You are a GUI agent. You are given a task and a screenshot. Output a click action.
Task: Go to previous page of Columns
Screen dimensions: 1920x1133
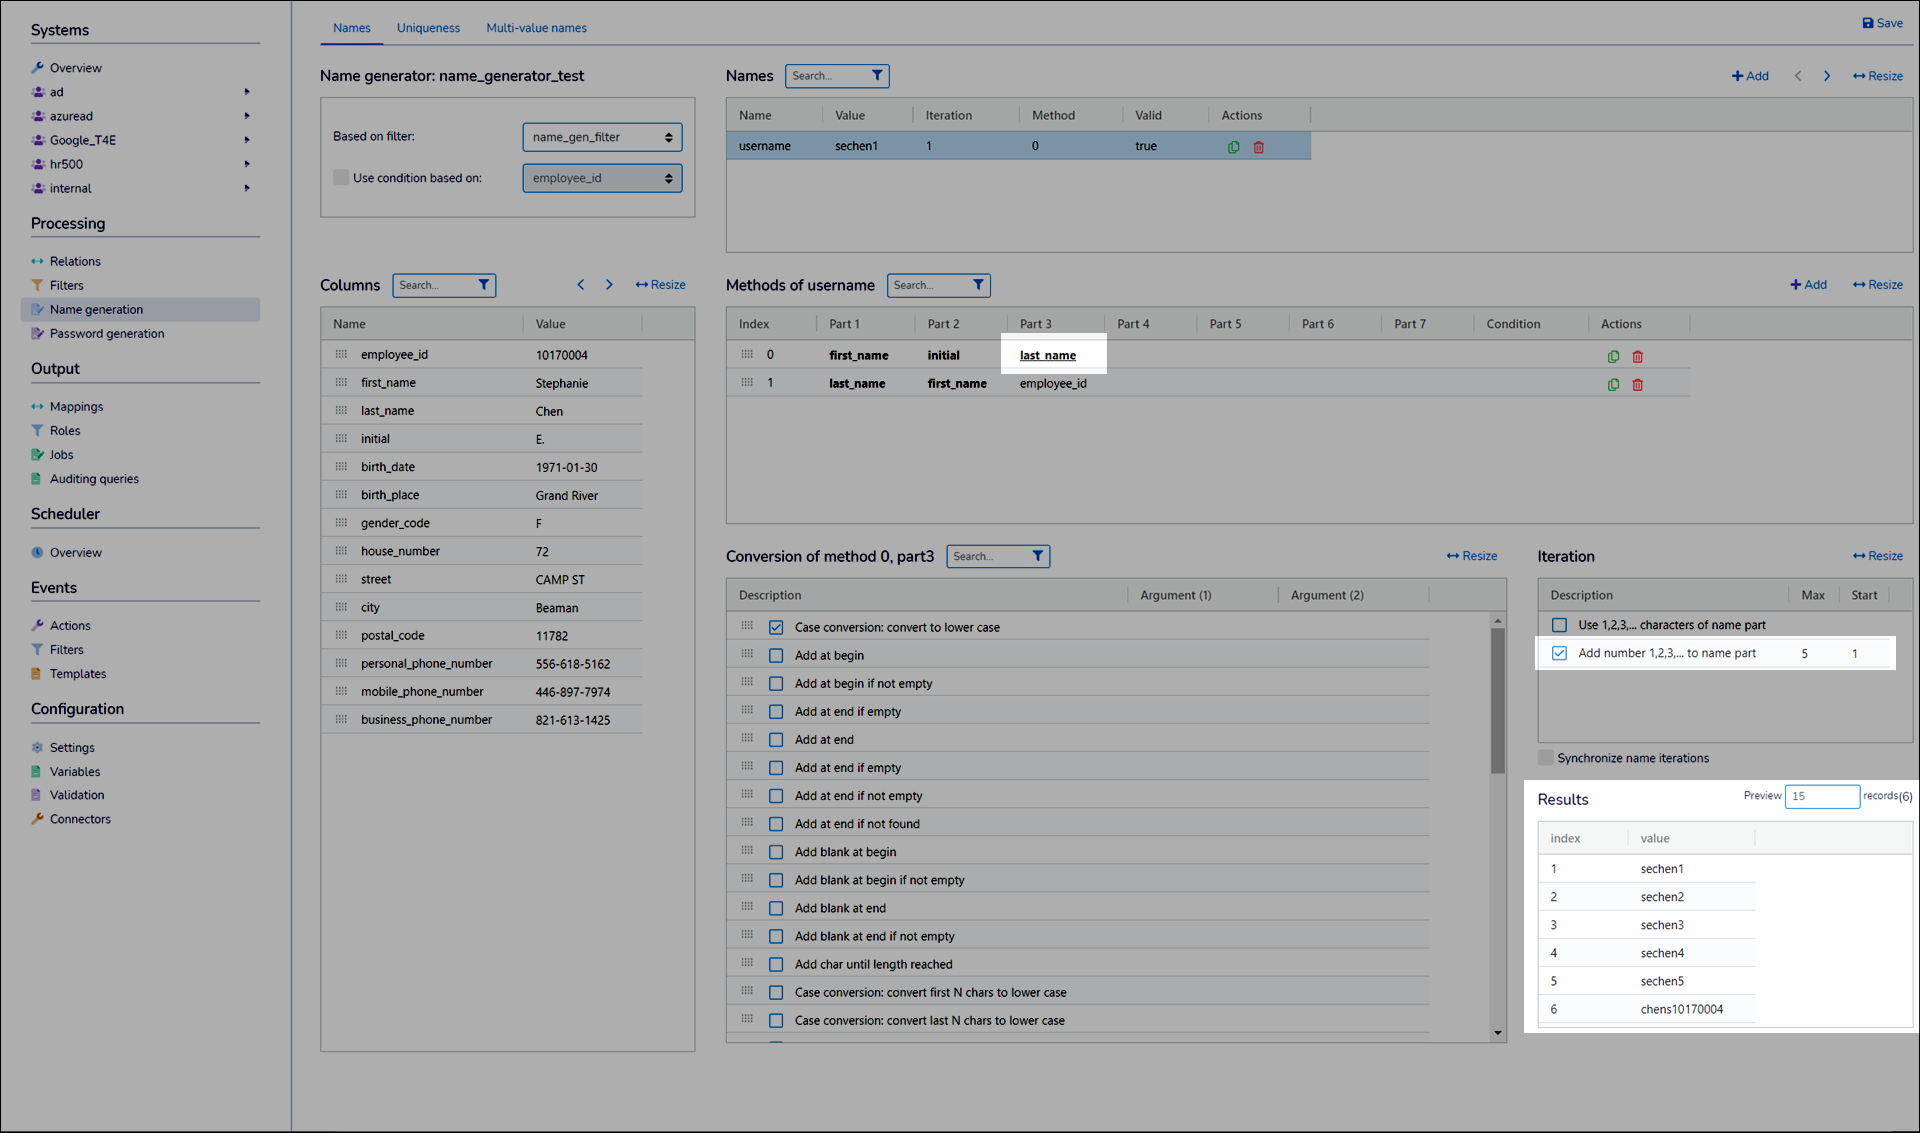pos(581,285)
